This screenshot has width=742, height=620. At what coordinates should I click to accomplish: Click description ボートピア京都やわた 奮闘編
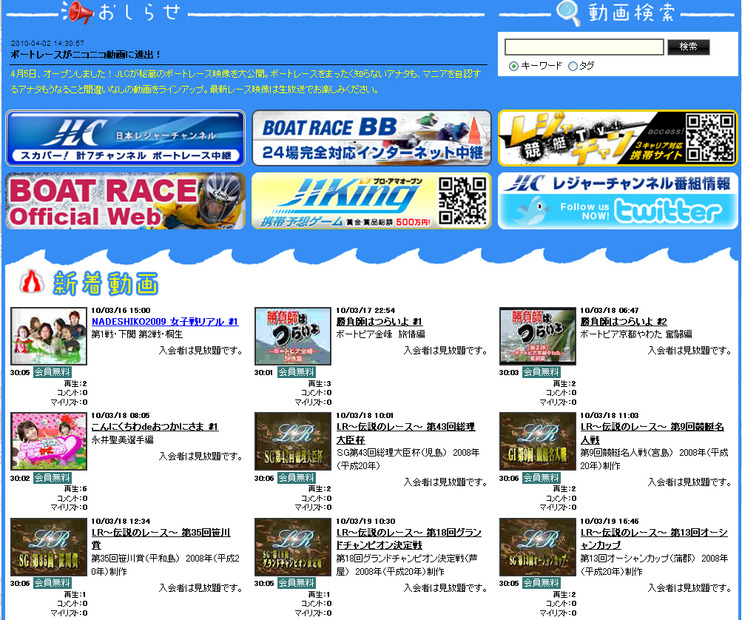point(636,335)
